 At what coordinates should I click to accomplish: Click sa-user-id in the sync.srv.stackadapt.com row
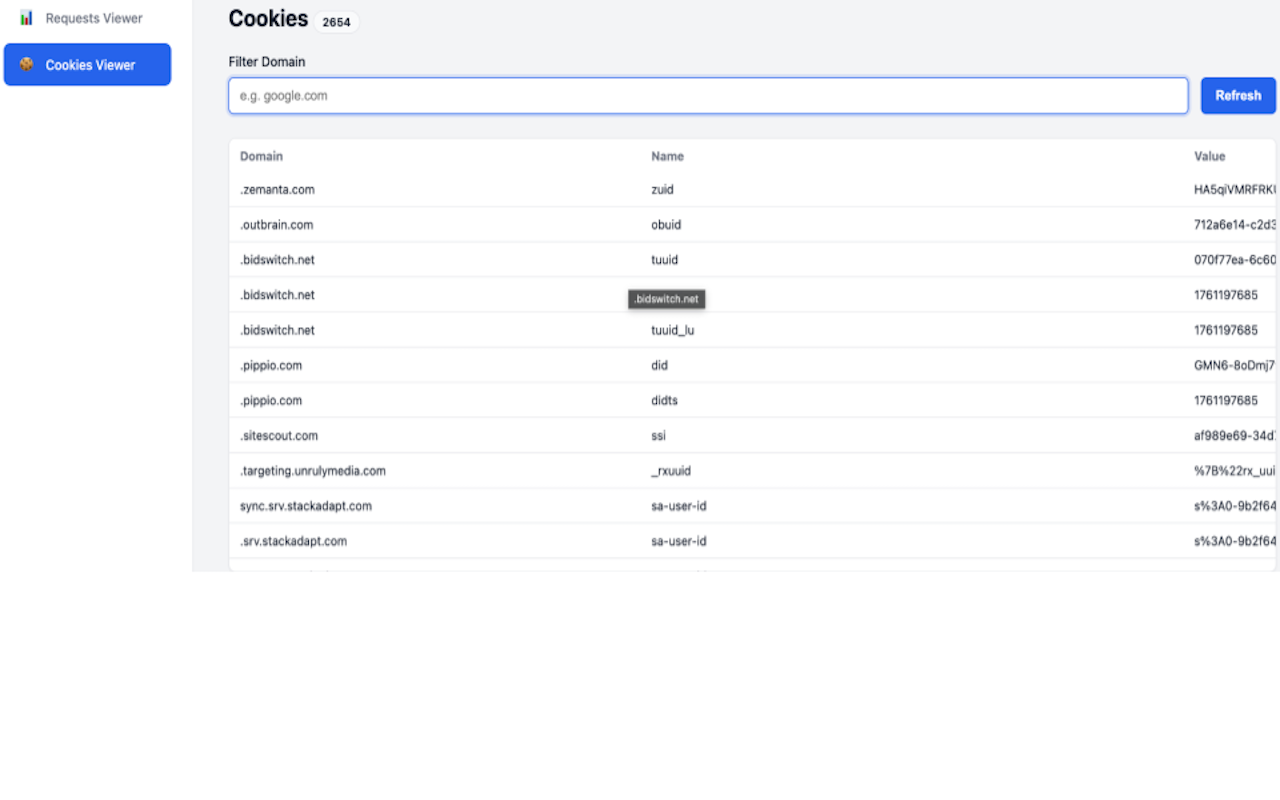click(679, 506)
